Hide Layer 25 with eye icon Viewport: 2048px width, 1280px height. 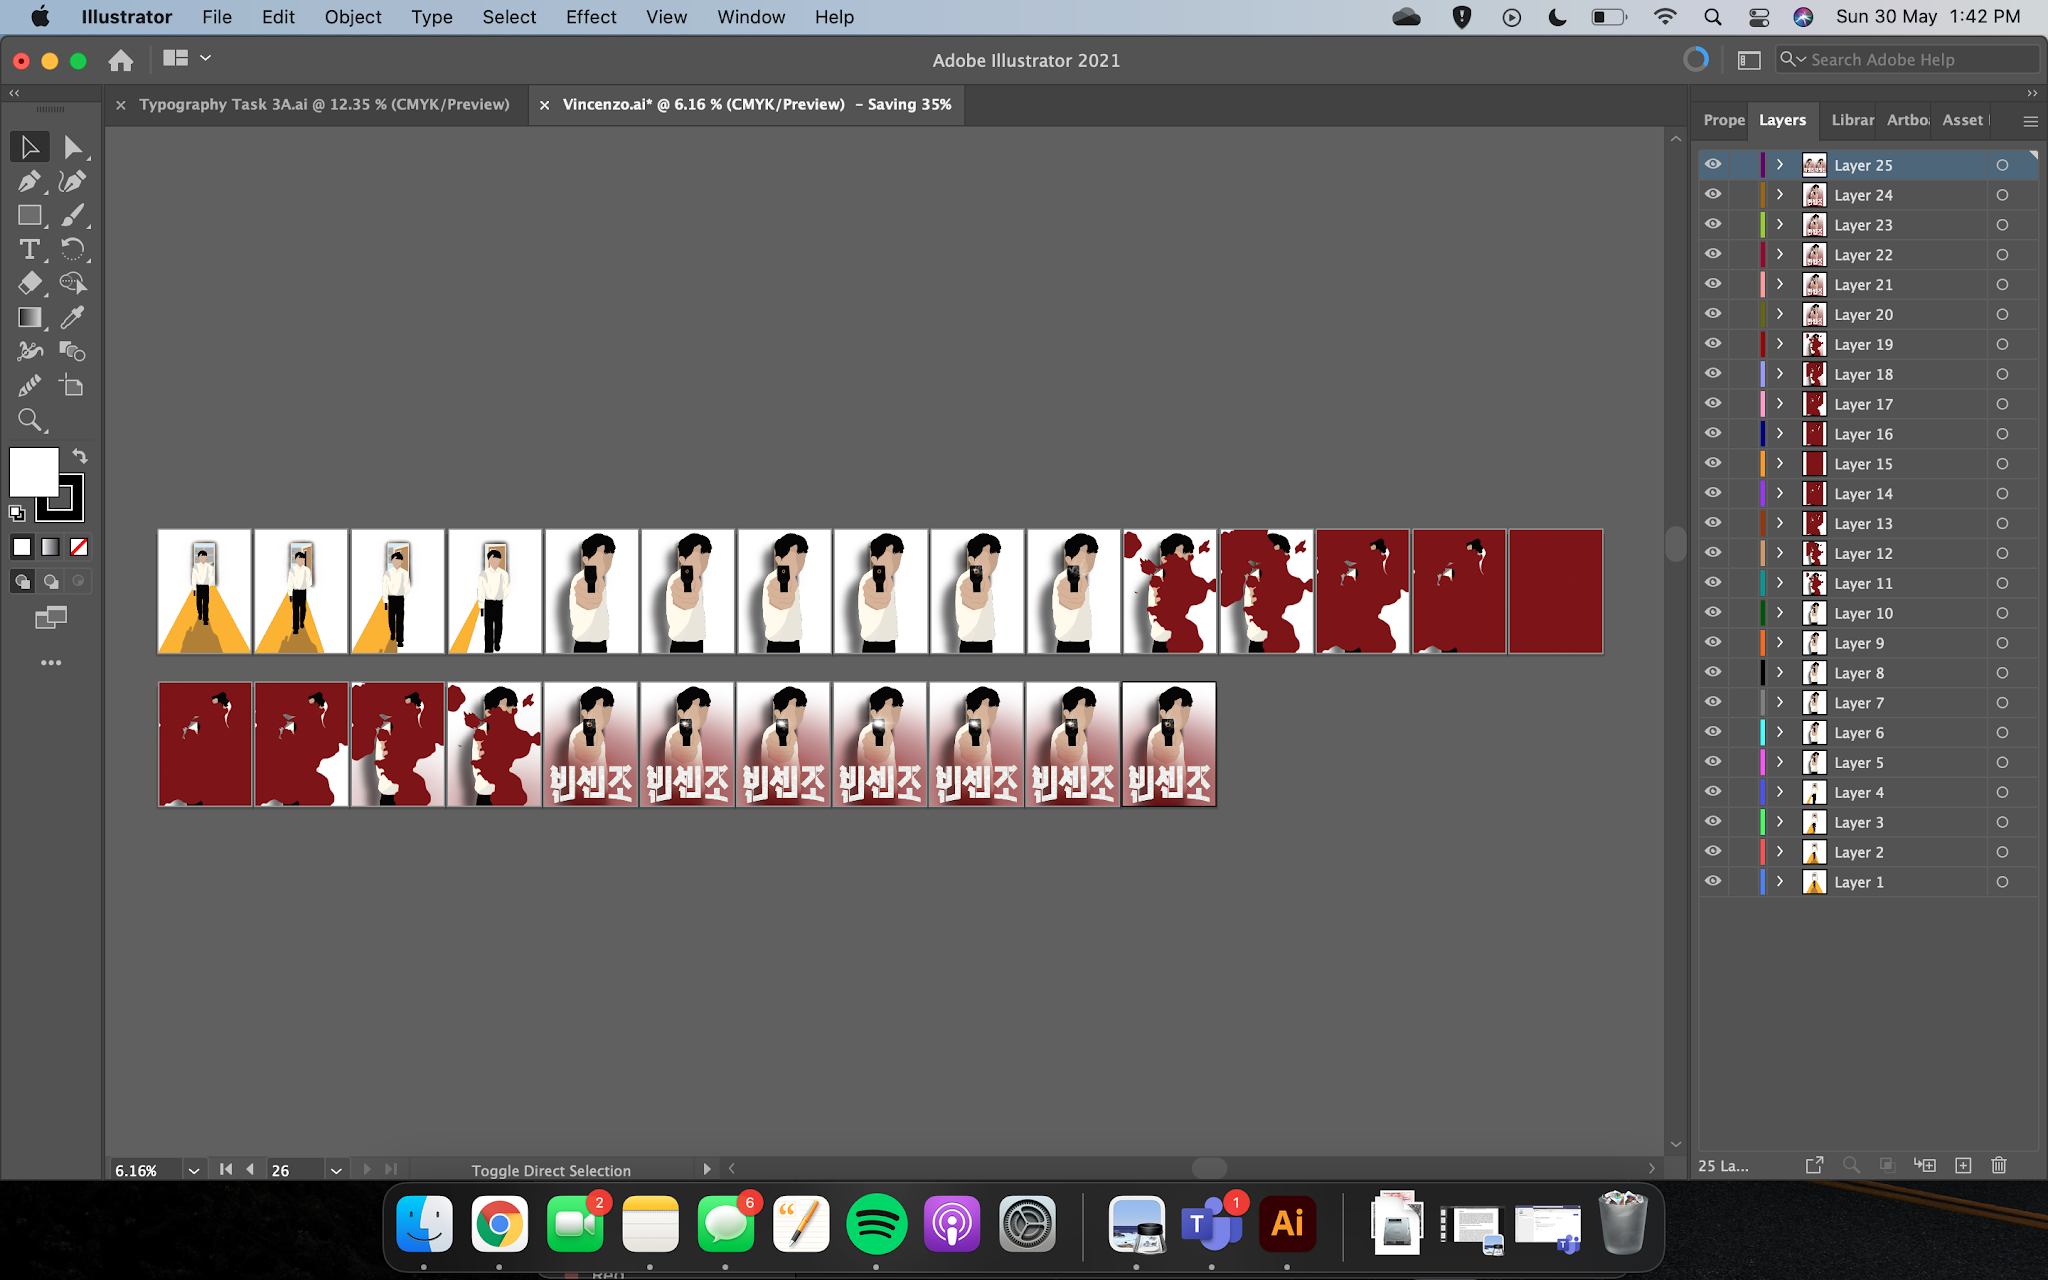[x=1713, y=165]
